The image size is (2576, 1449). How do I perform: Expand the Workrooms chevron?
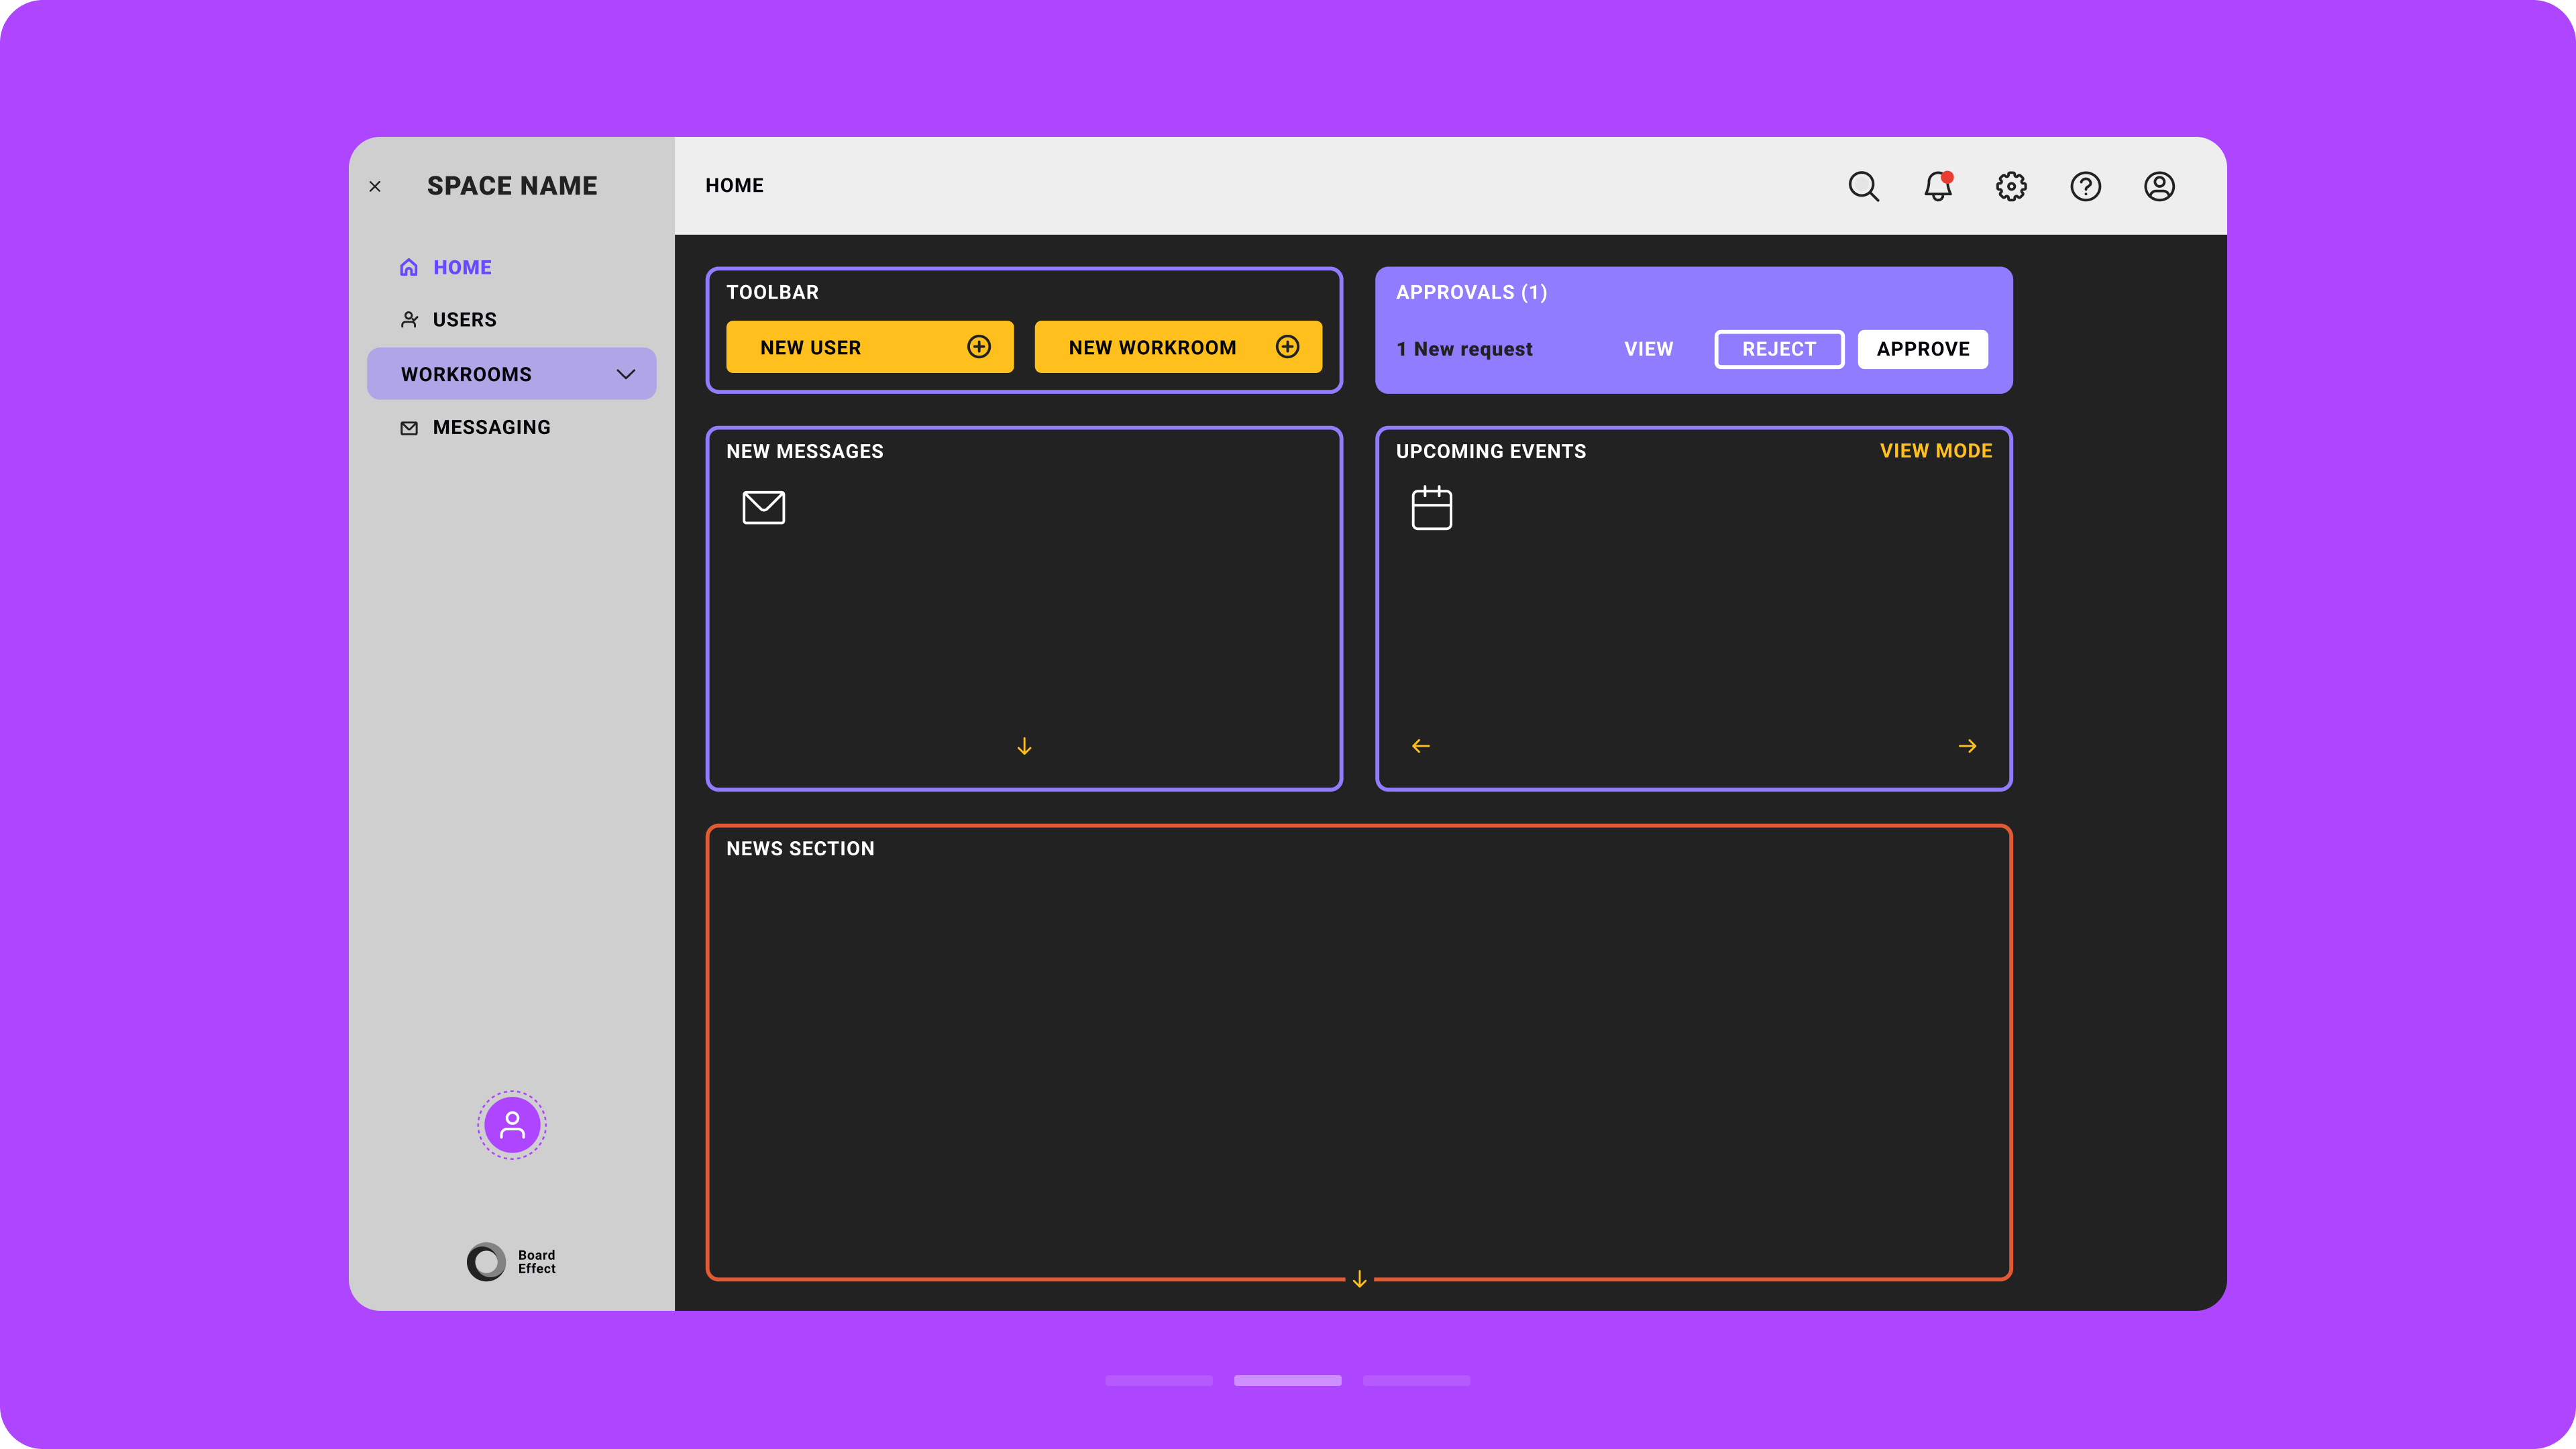tap(626, 374)
